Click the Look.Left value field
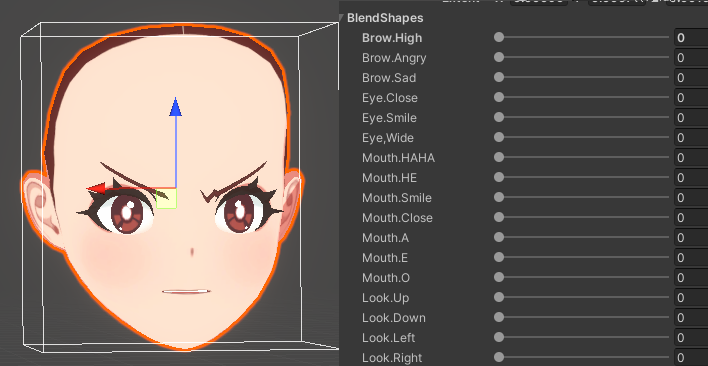 (x=691, y=337)
